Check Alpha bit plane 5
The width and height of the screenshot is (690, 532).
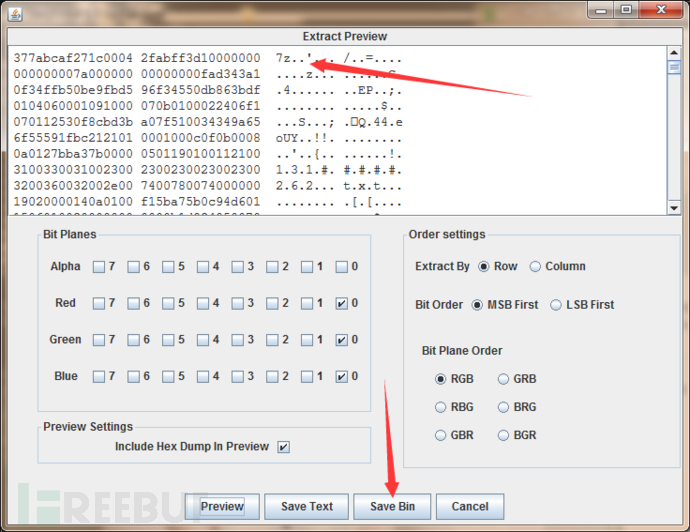(168, 267)
